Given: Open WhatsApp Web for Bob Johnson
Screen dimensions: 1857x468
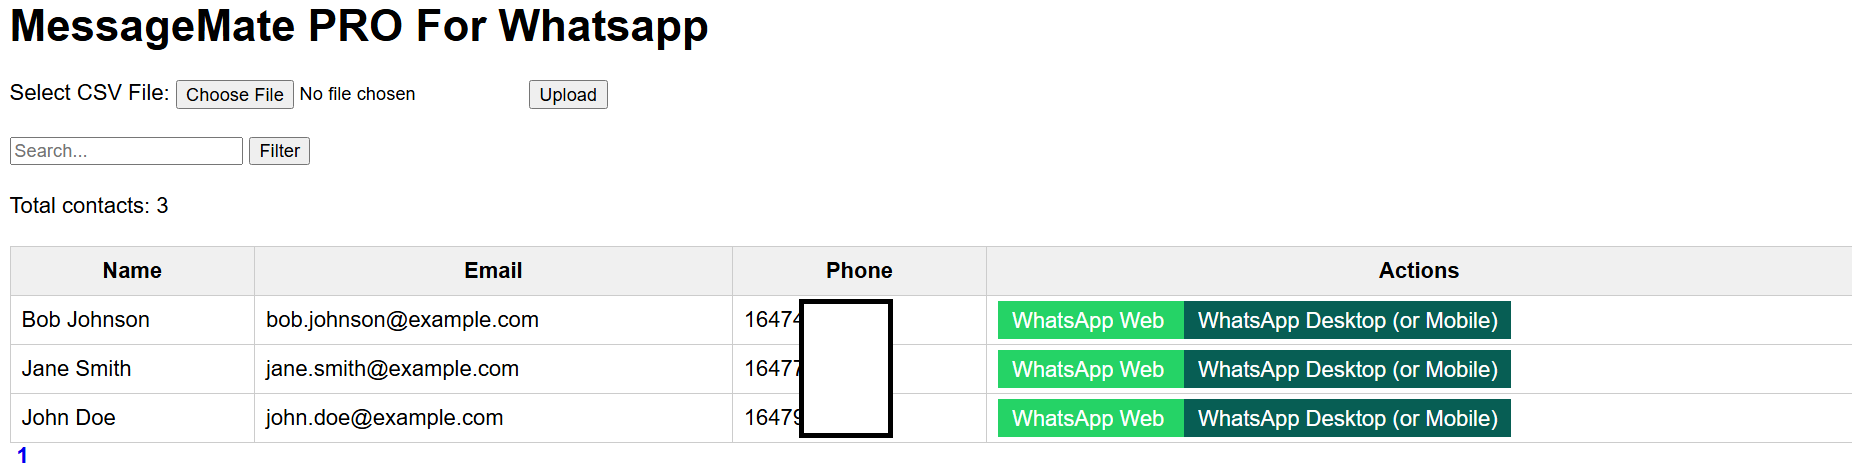Looking at the screenshot, I should click(x=1090, y=320).
